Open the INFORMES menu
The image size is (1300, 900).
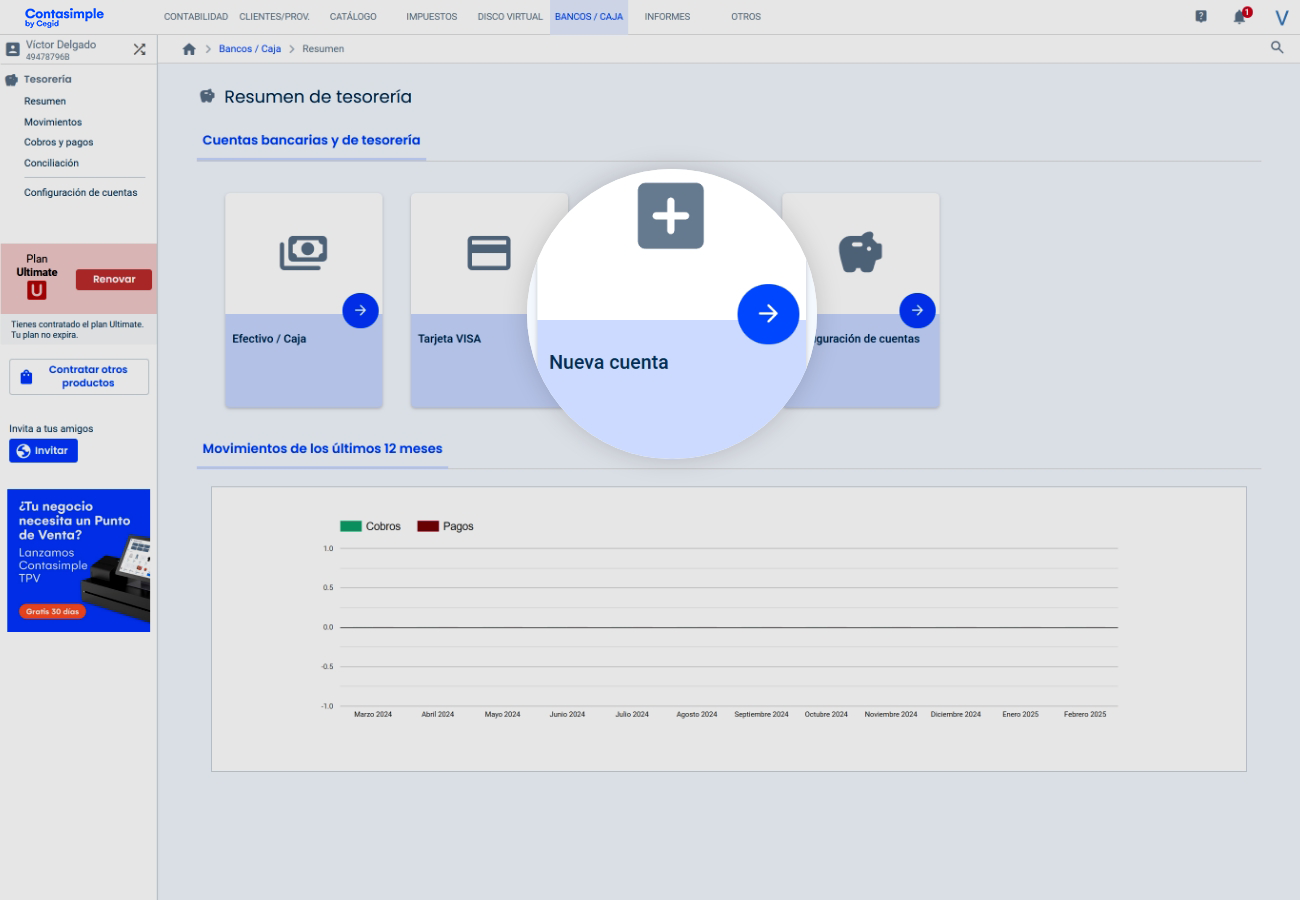[667, 17]
